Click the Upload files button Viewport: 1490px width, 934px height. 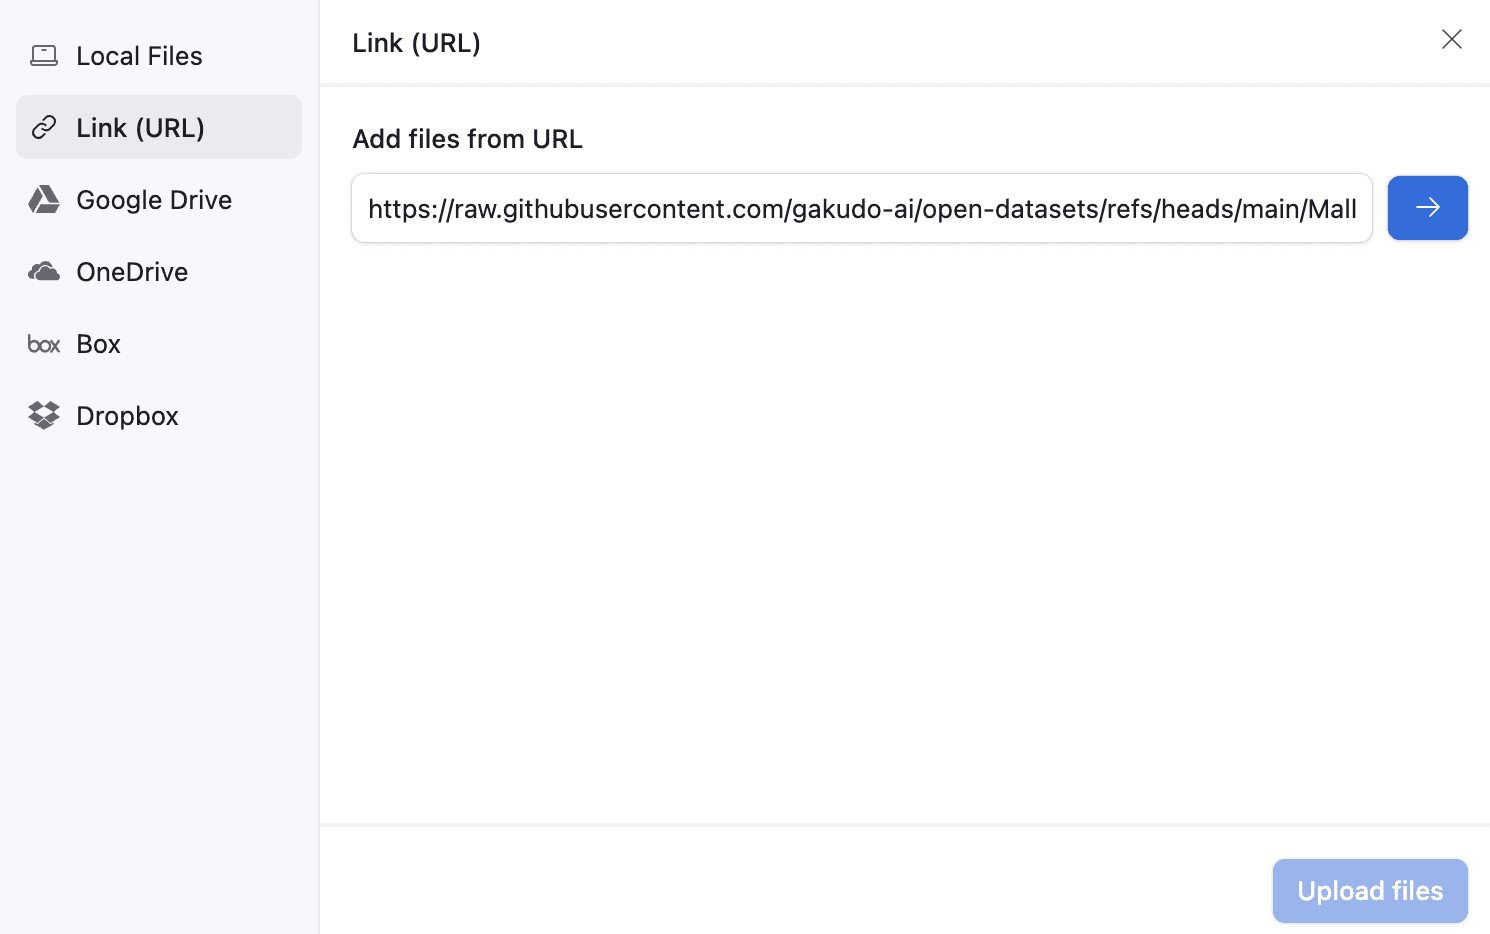(1370, 891)
